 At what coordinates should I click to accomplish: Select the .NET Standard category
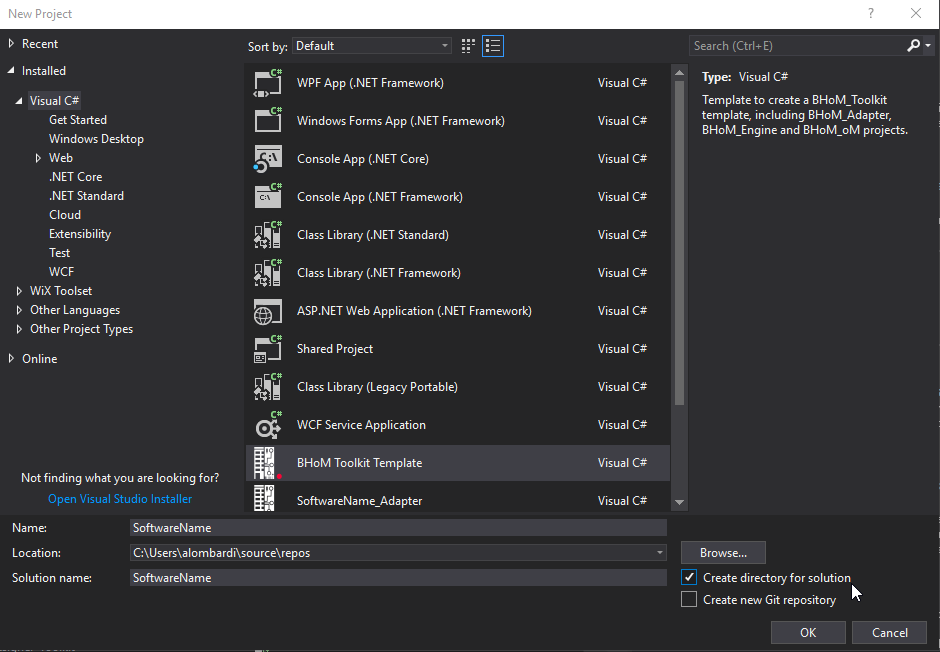point(86,196)
